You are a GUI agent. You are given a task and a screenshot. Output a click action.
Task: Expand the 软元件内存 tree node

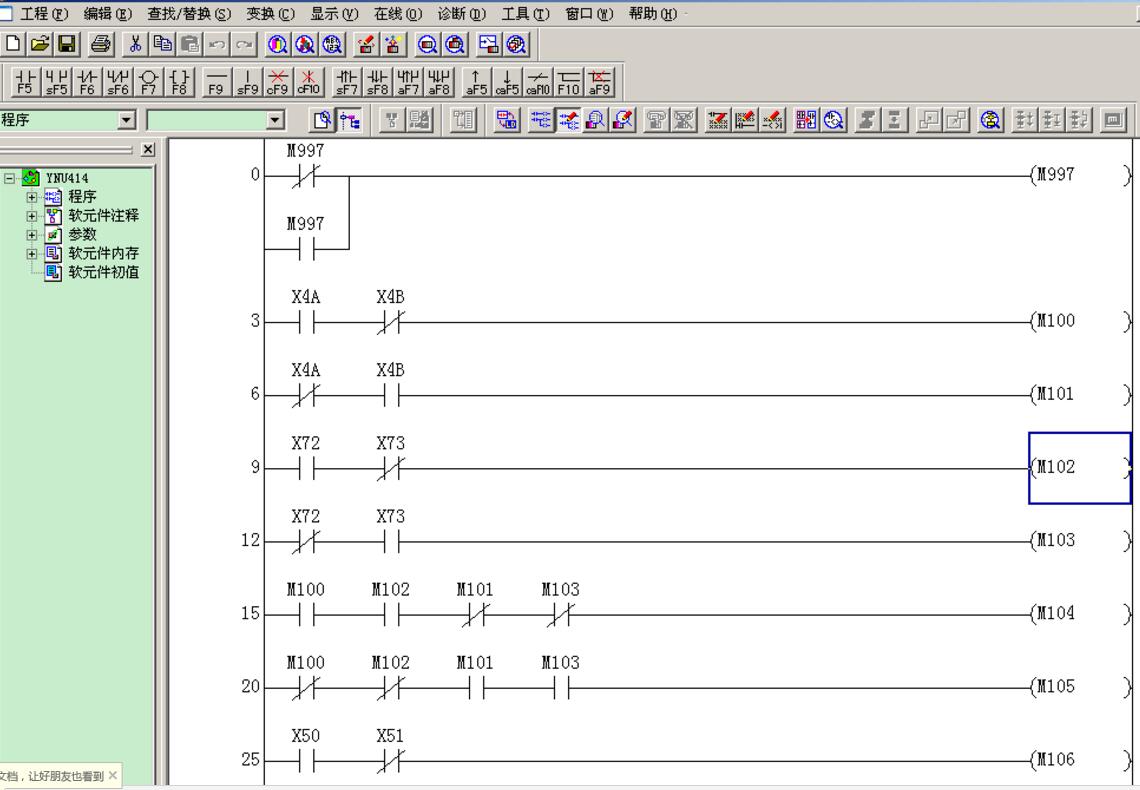click(x=31, y=254)
